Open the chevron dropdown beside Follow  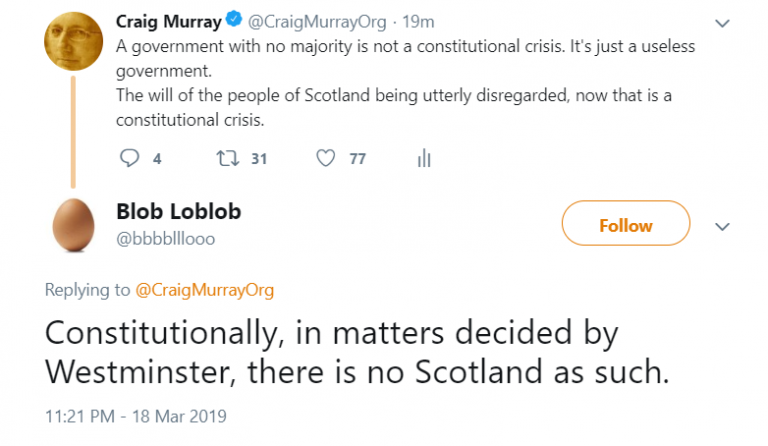coord(723,225)
